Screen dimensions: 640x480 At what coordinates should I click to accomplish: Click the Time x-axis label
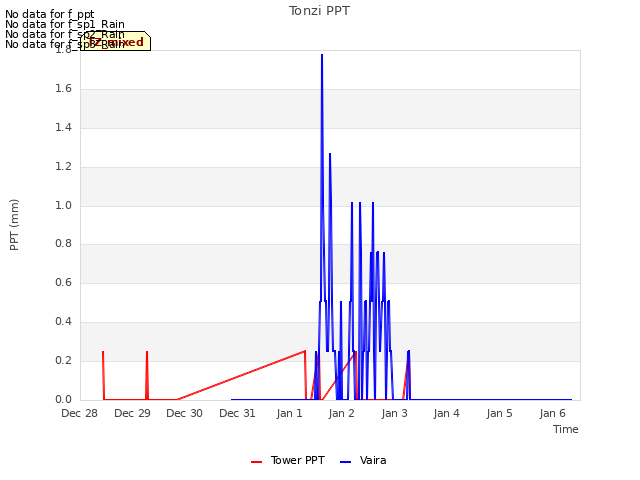click(x=566, y=429)
